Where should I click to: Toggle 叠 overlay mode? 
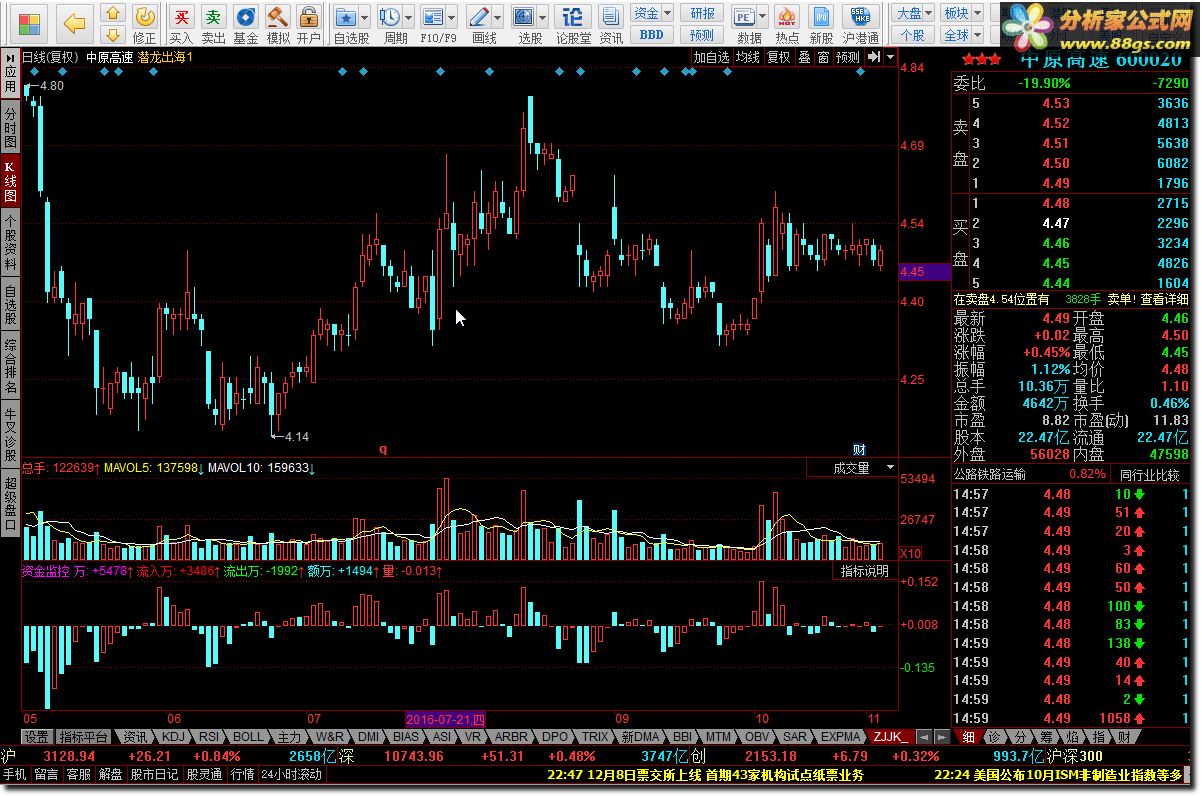tap(804, 58)
